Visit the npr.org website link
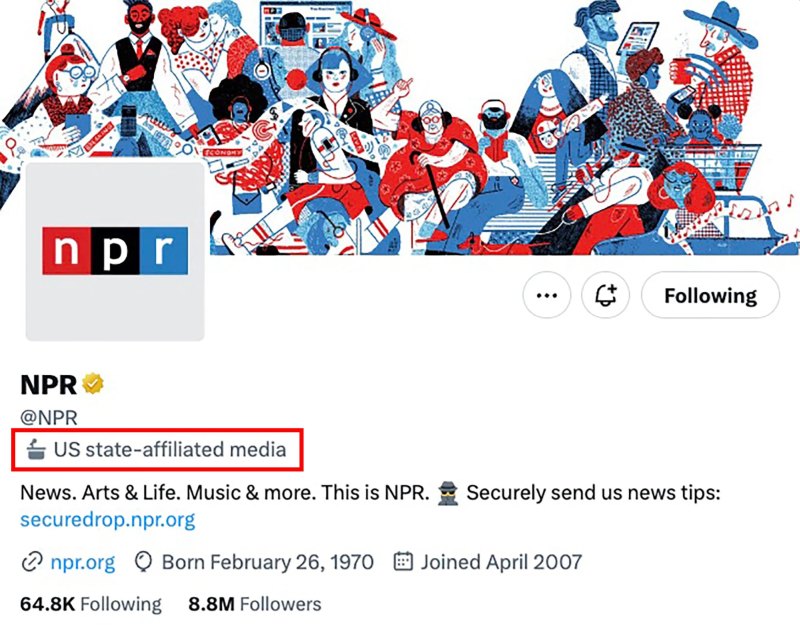800x634 pixels. click(x=82, y=562)
